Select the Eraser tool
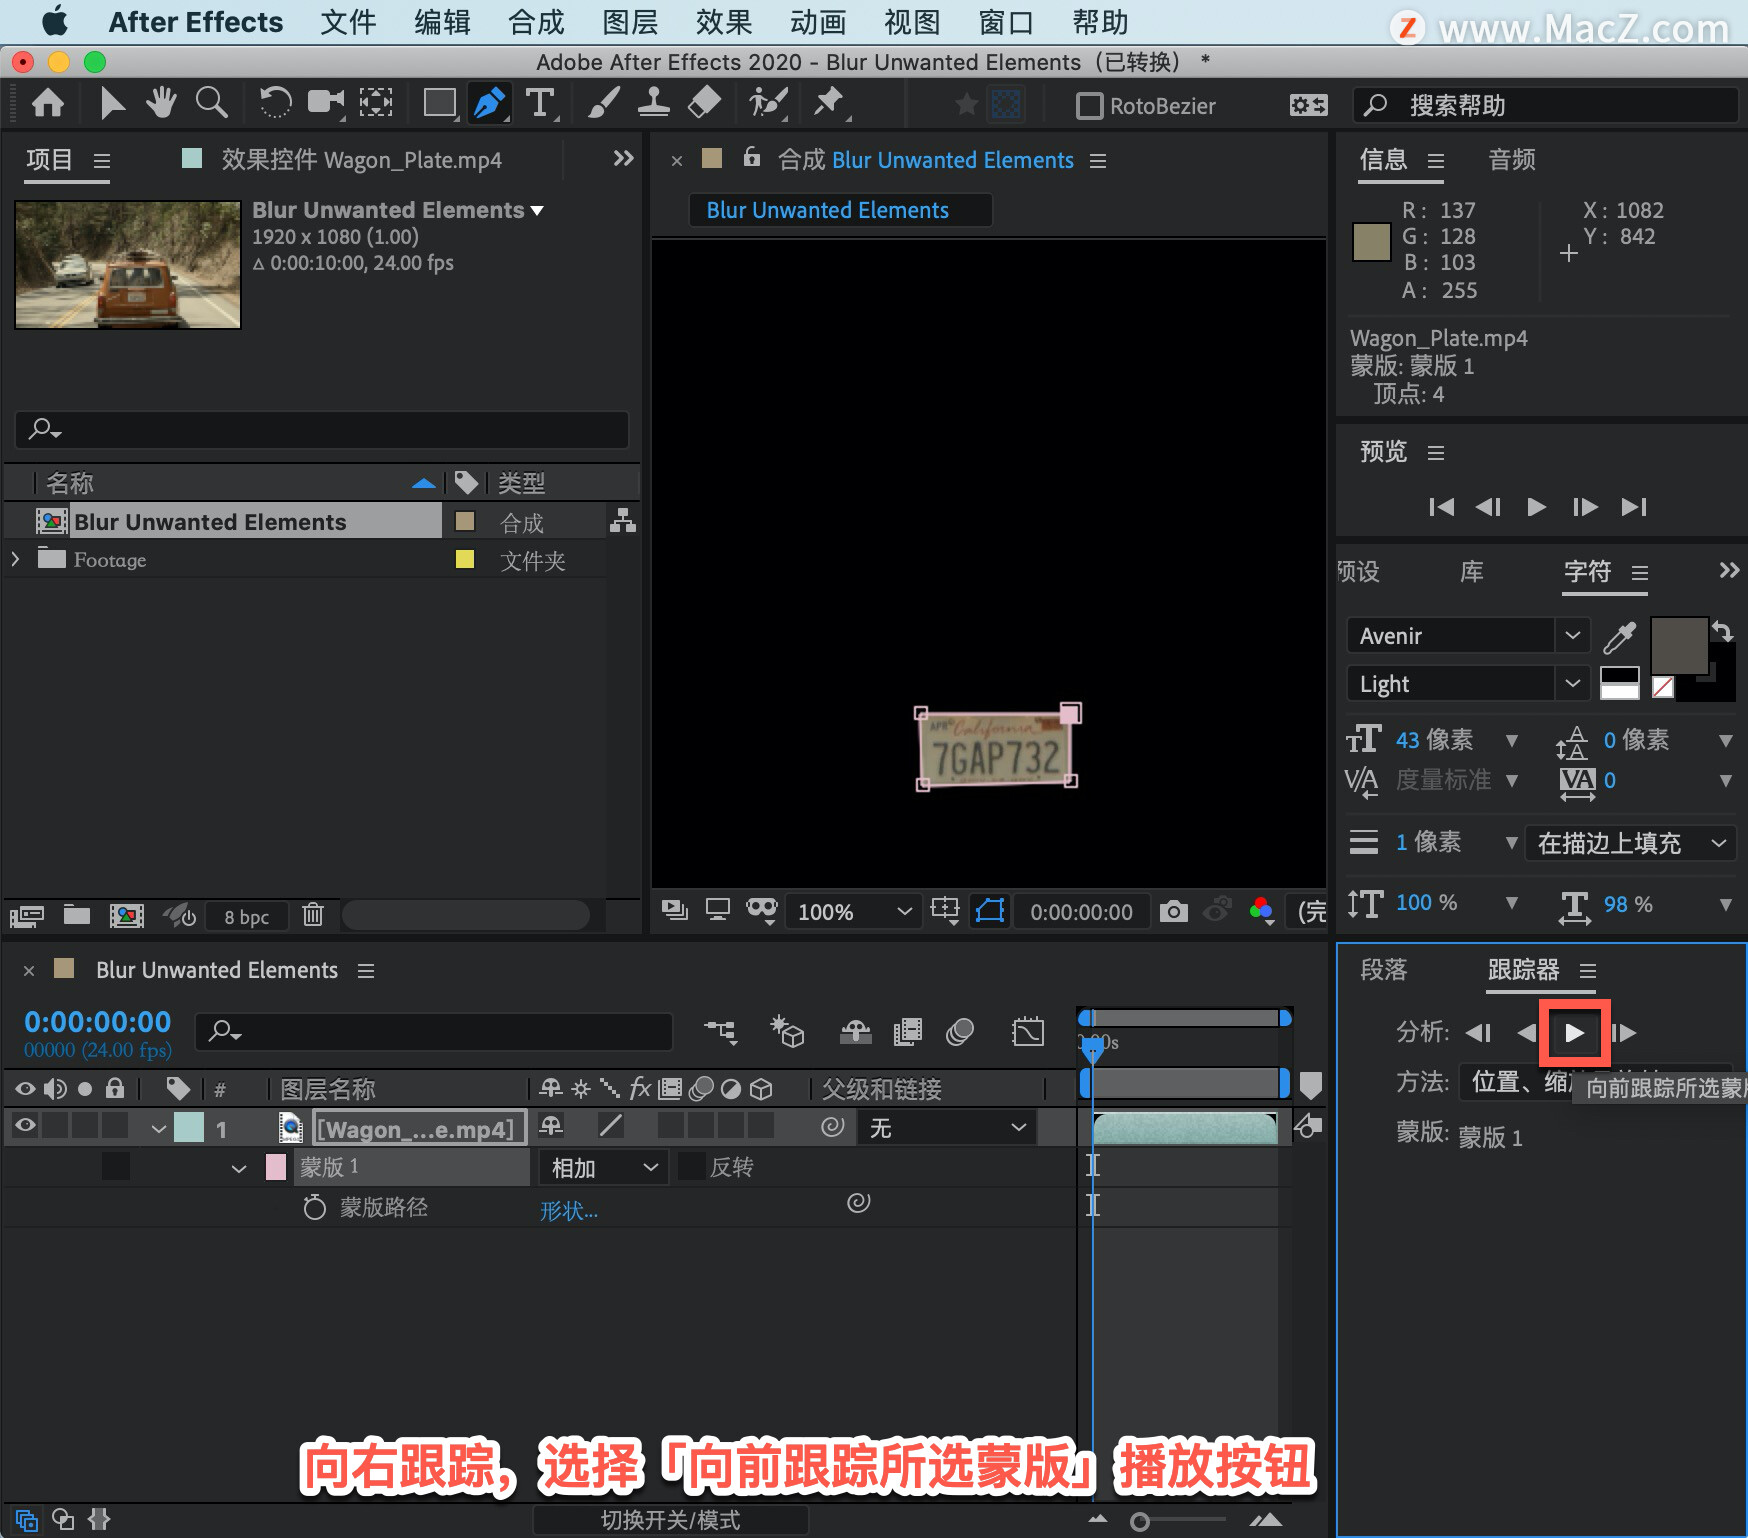The image size is (1748, 1538). (705, 102)
